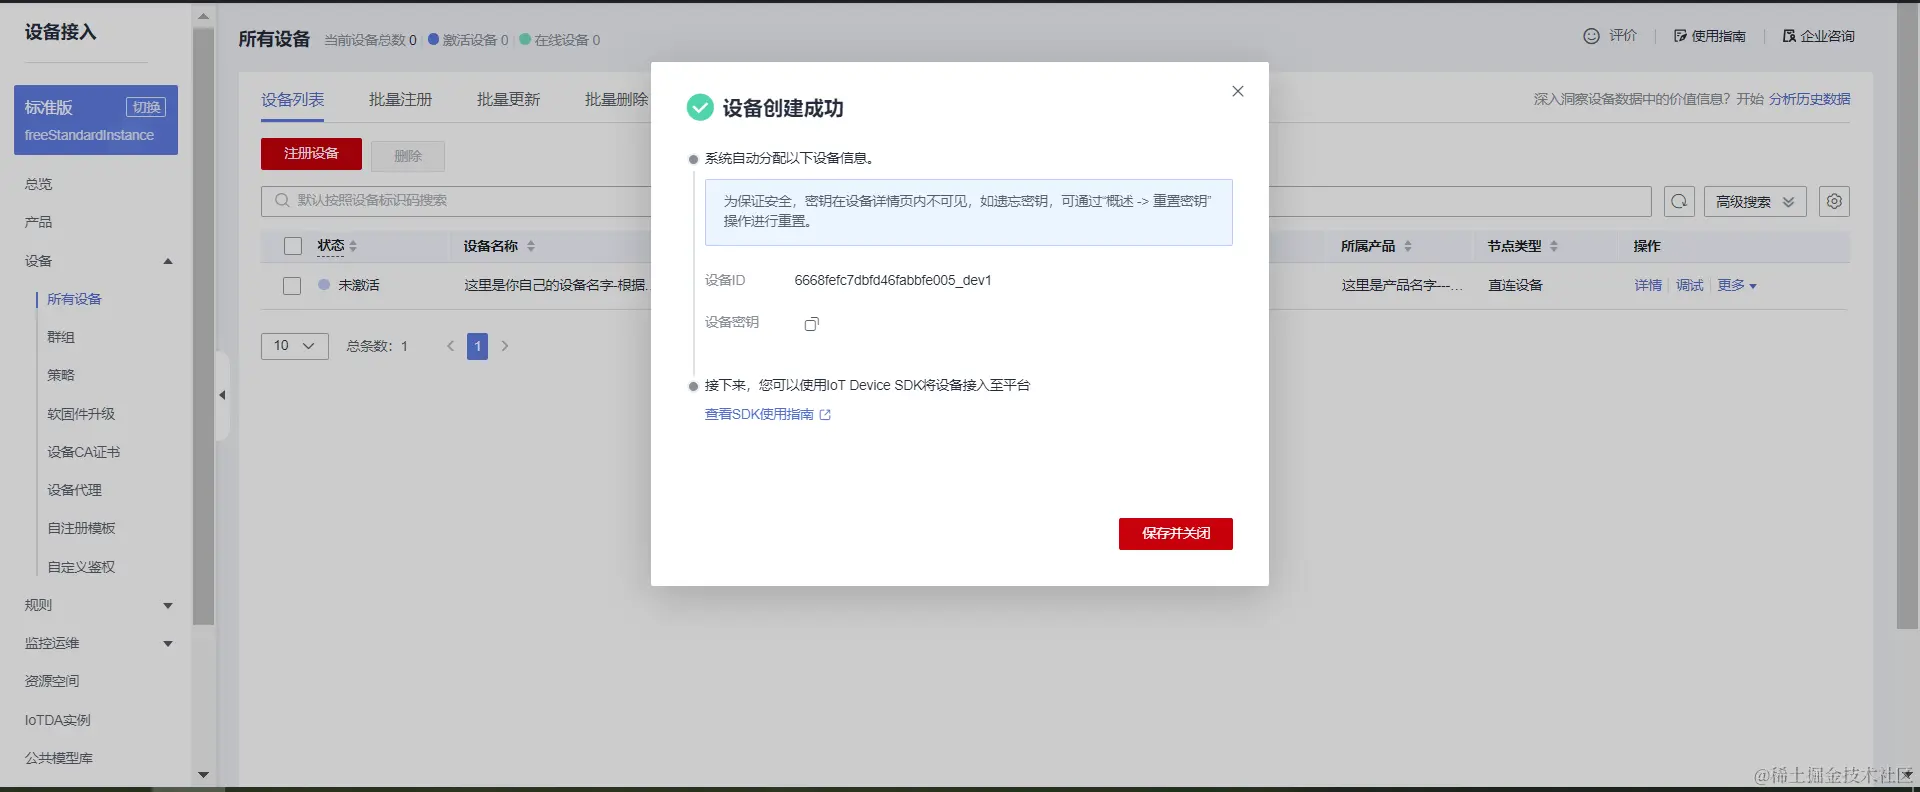
Task: Select 所有设备 in the sidebar
Action: click(x=74, y=299)
